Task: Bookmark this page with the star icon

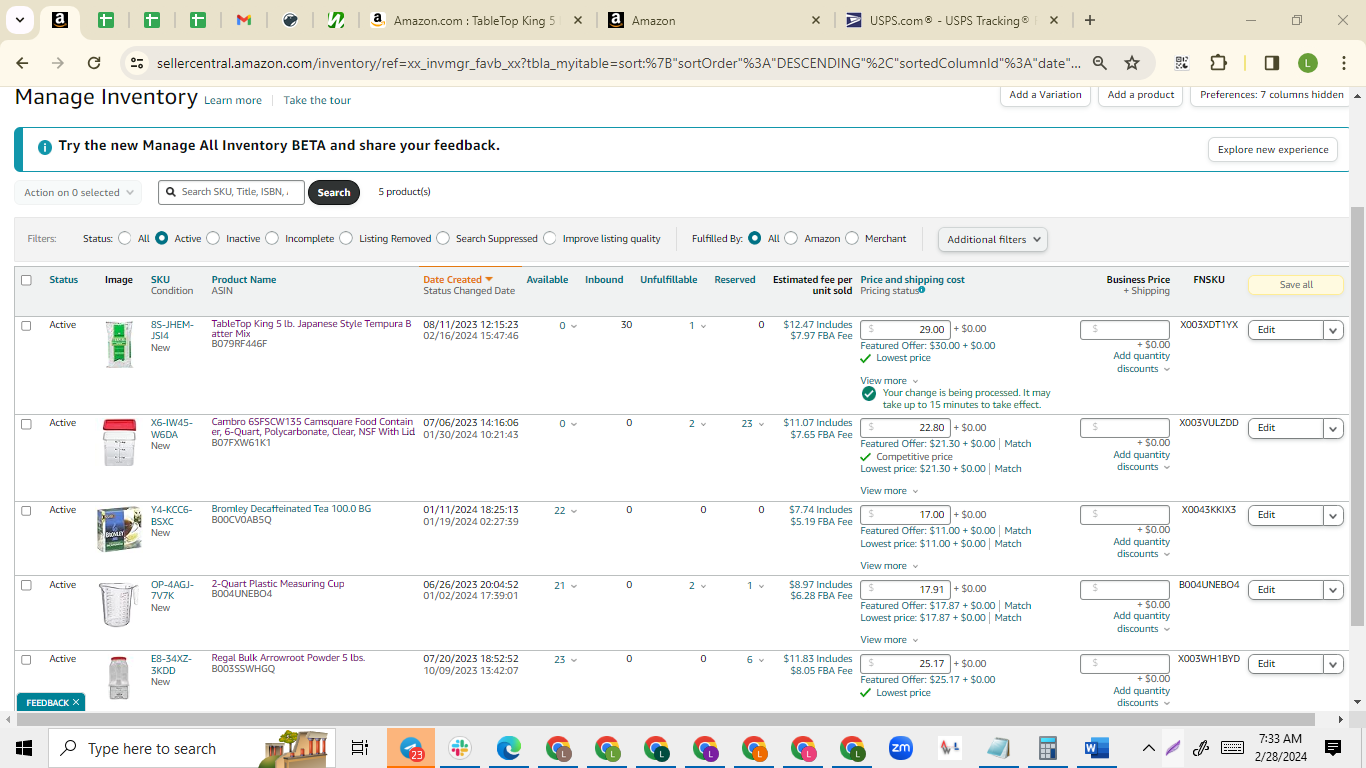Action: point(1132,63)
